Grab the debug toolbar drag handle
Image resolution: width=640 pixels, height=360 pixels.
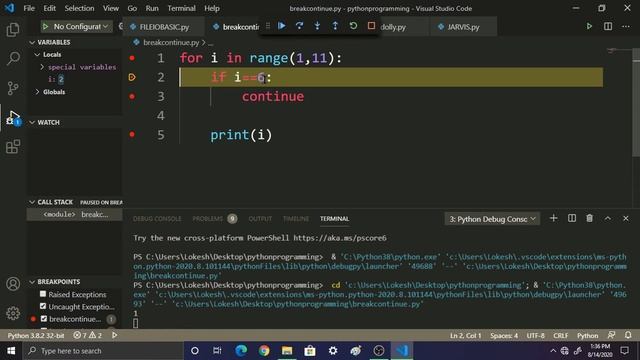tap(268, 26)
